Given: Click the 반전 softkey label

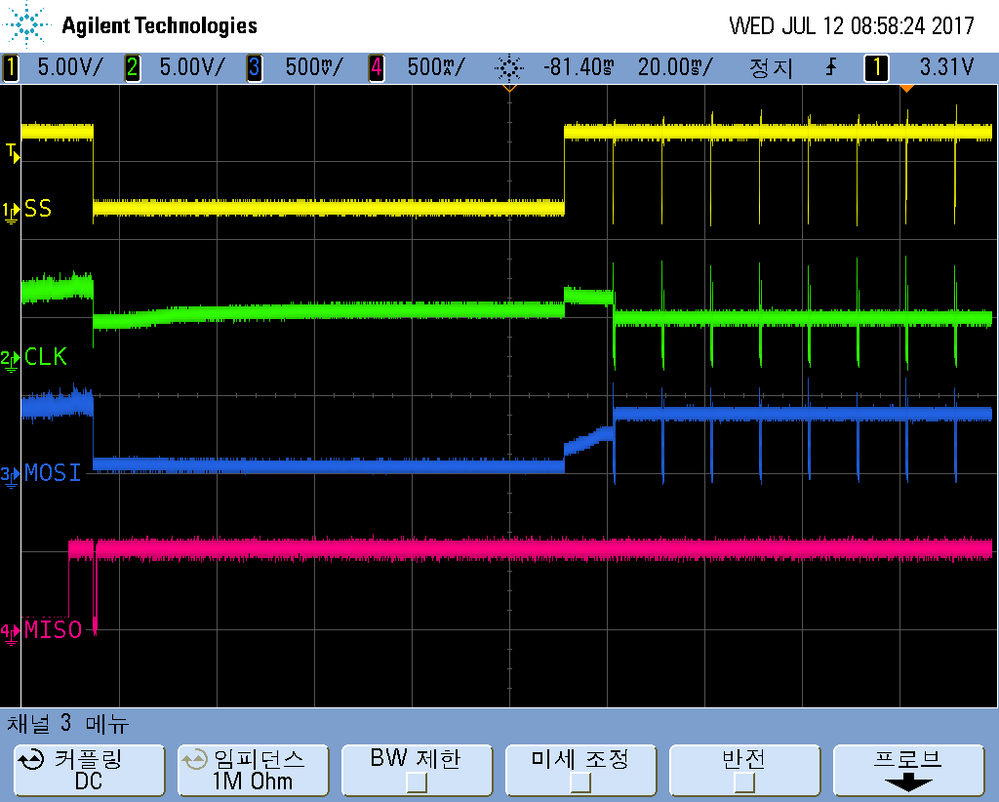Looking at the screenshot, I should (x=744, y=759).
